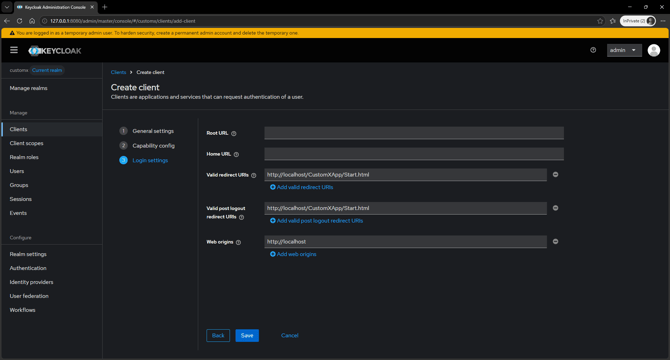
Task: Click the Keycloak logo
Action: pyautogui.click(x=55, y=51)
